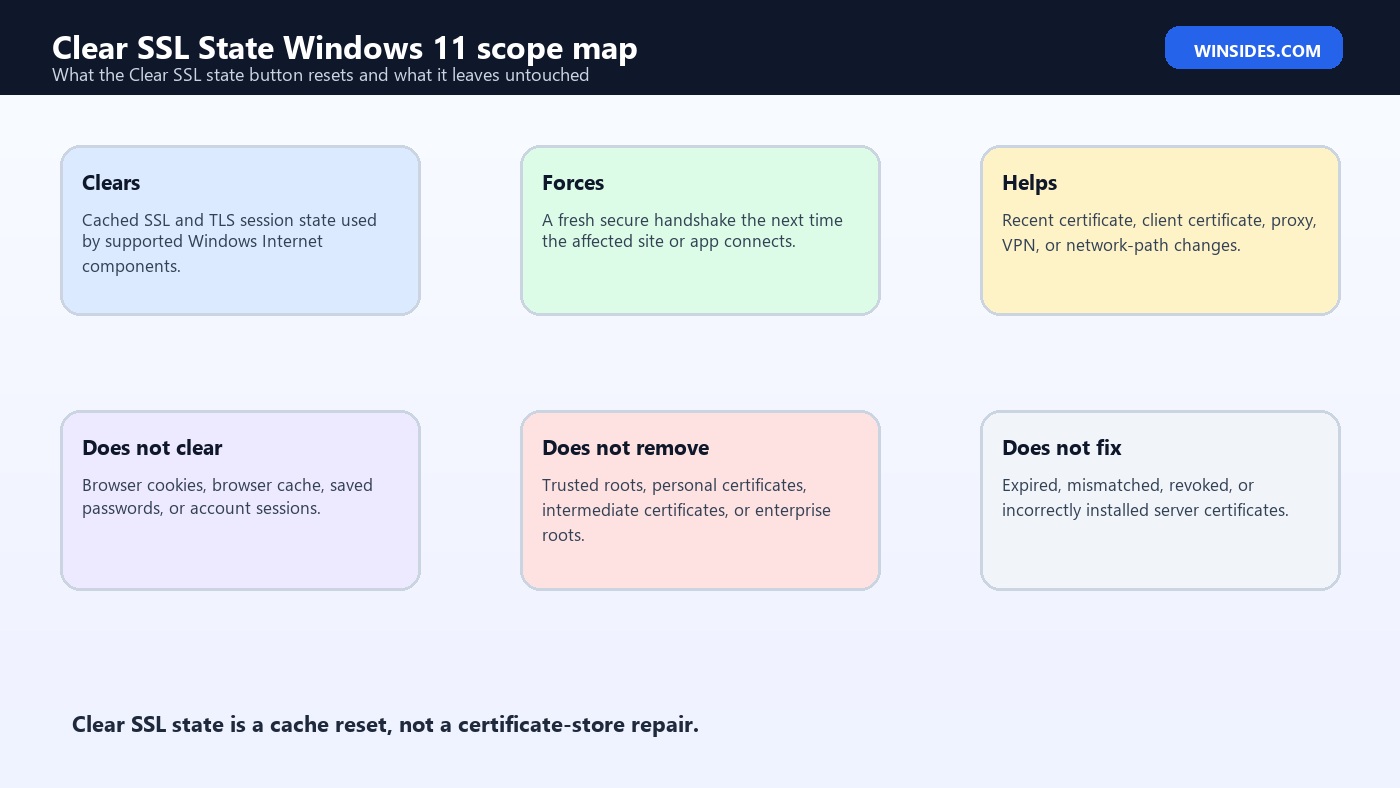1400x788 pixels.
Task: Click the 'Expired, mismatched, revoked' description text
Action: click(1145, 497)
